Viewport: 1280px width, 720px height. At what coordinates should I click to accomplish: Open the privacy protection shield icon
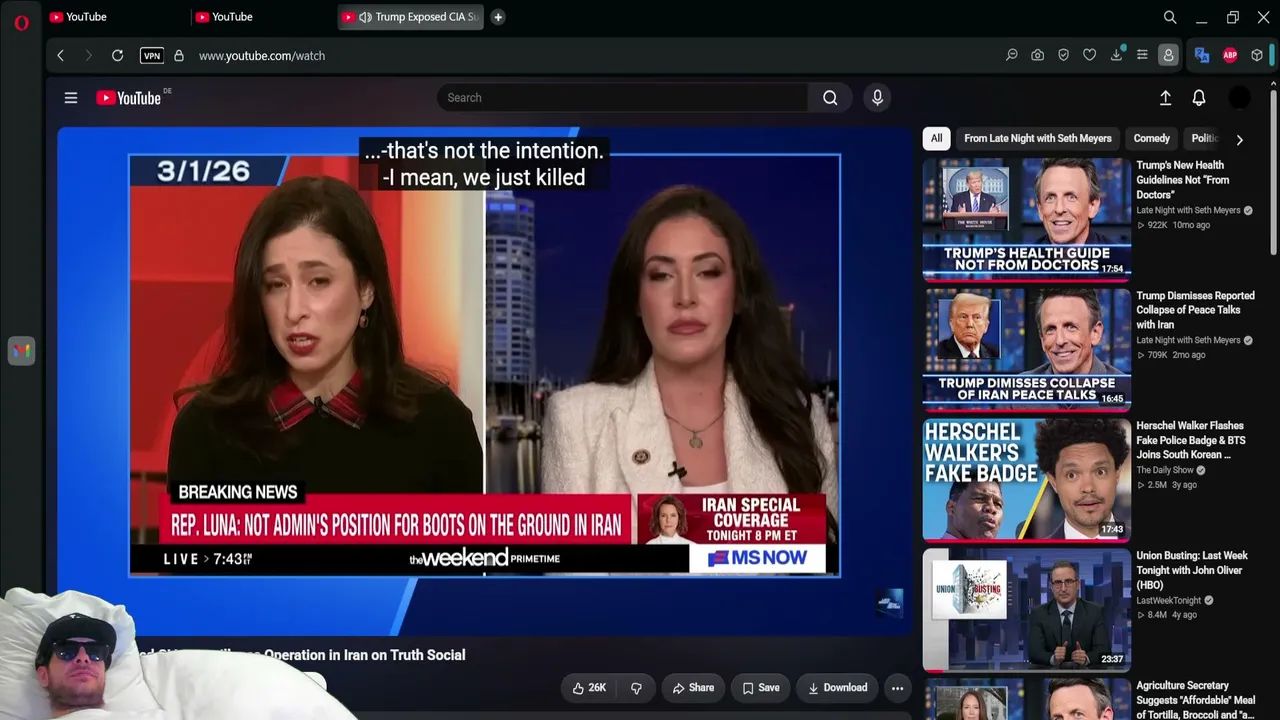(x=1064, y=56)
